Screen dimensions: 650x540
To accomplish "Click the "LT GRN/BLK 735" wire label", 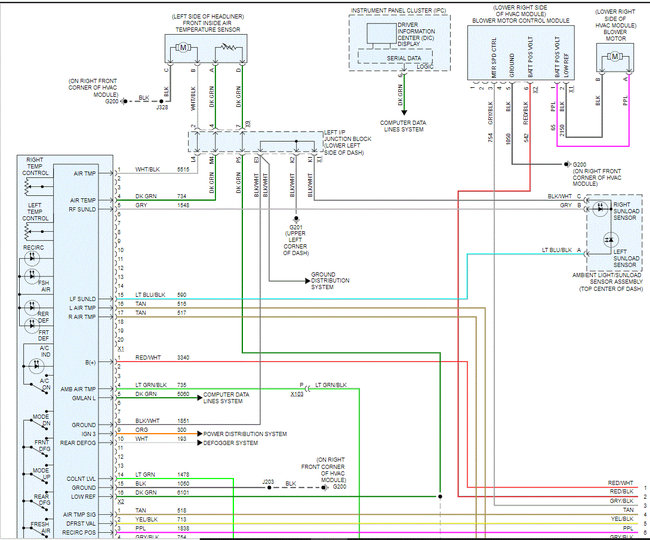I will (x=161, y=385).
